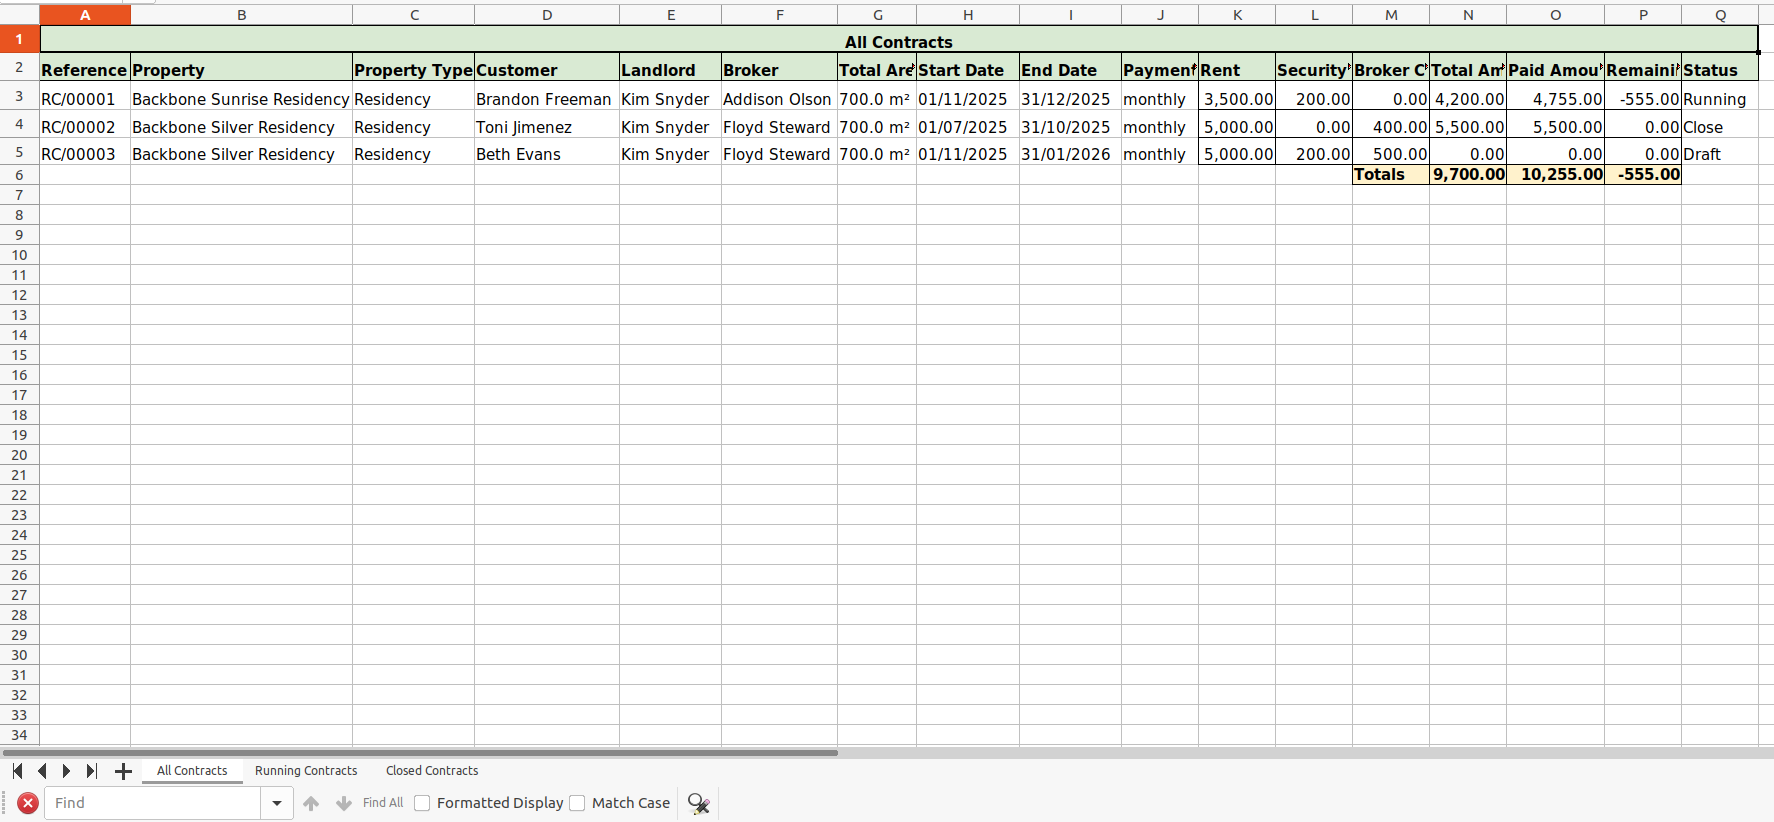Add a new sheet with plus icon
This screenshot has height=822, width=1774.
[x=123, y=771]
